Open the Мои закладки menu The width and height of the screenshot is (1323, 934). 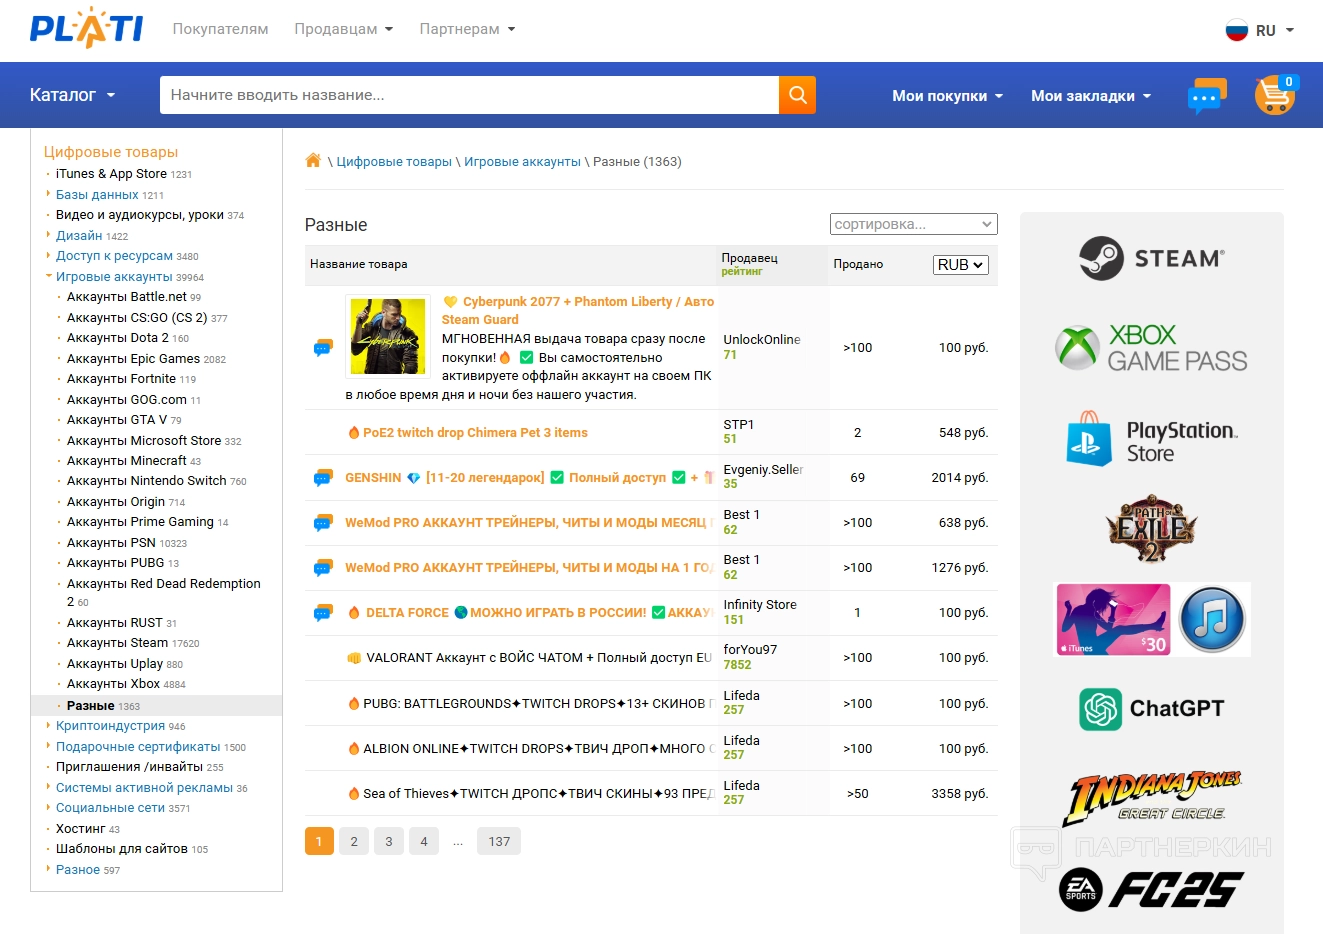[x=1090, y=96]
